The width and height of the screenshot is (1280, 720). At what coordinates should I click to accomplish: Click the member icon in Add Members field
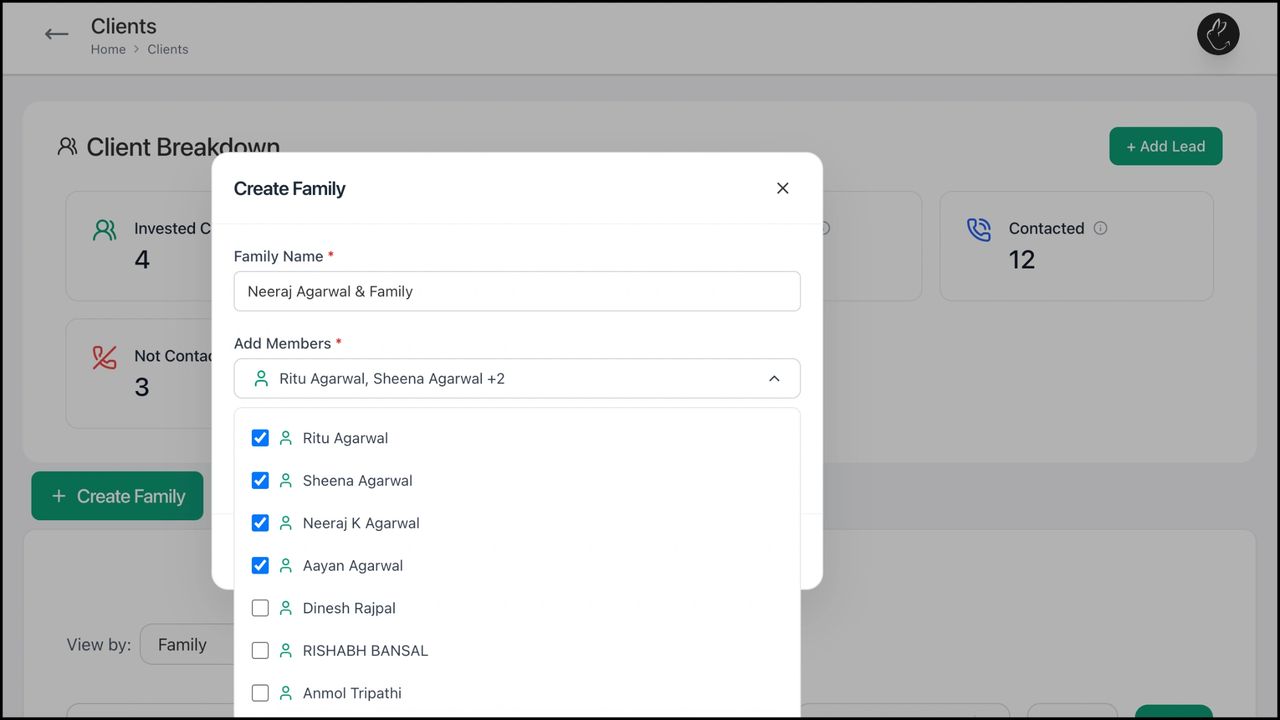pyautogui.click(x=261, y=378)
